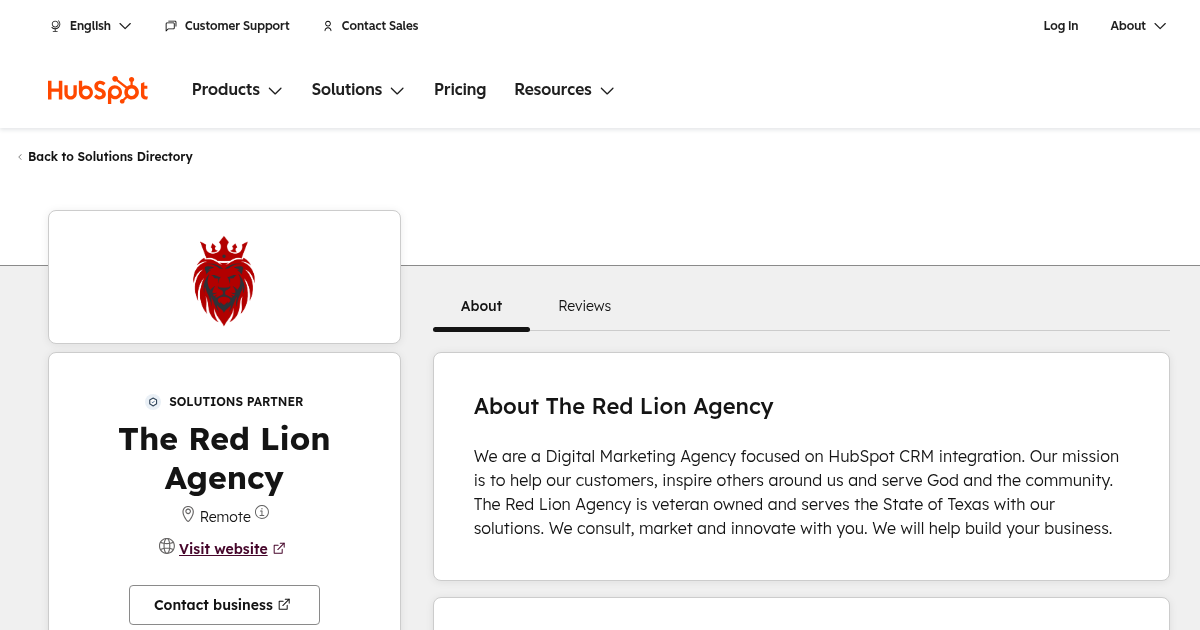This screenshot has height=630, width=1200.
Task: Click the globe icon beside Visit website
Action: pyautogui.click(x=167, y=546)
